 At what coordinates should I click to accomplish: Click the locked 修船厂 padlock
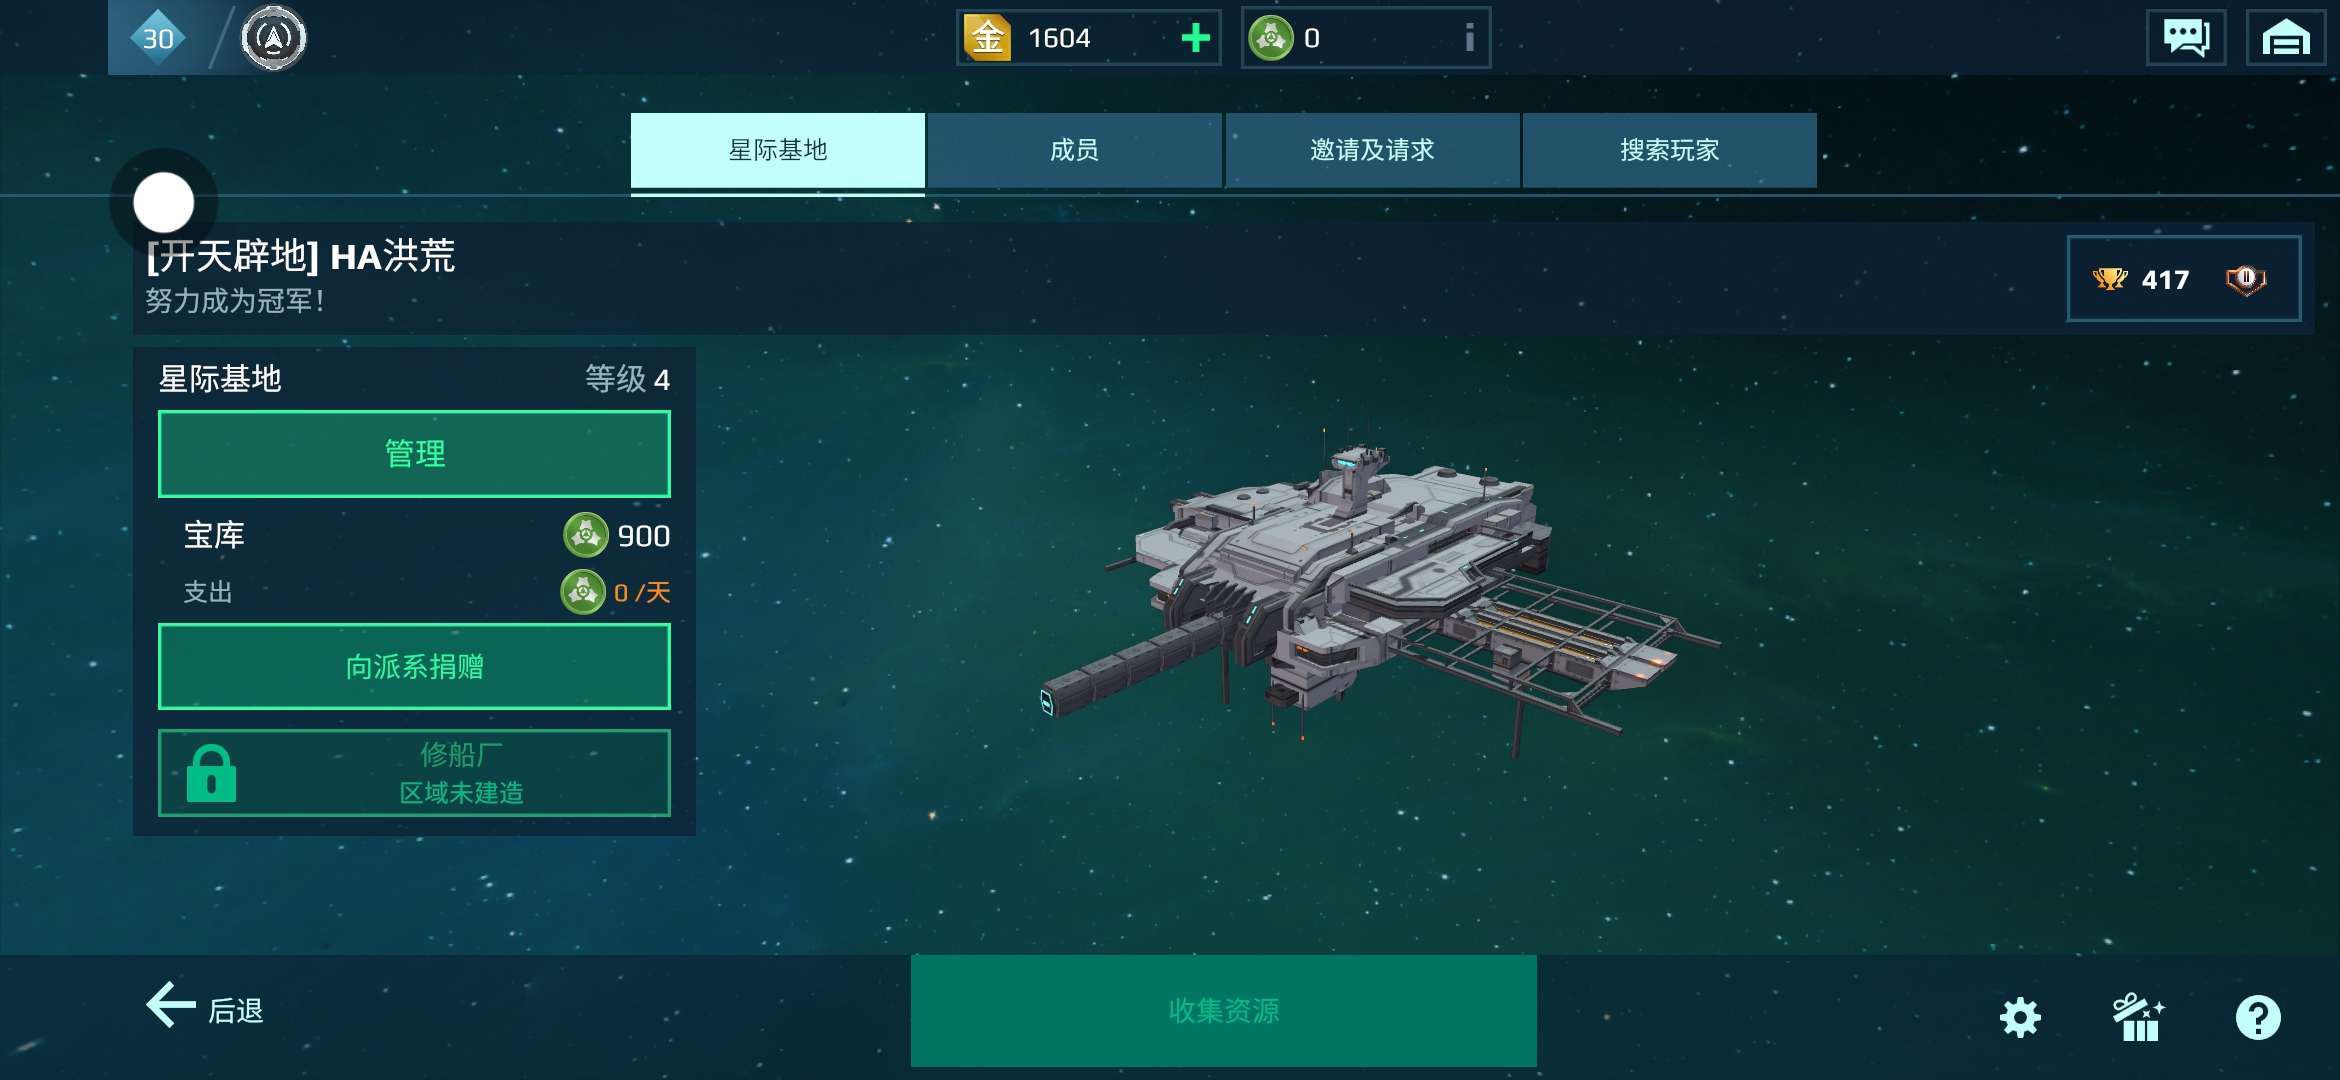[x=211, y=773]
